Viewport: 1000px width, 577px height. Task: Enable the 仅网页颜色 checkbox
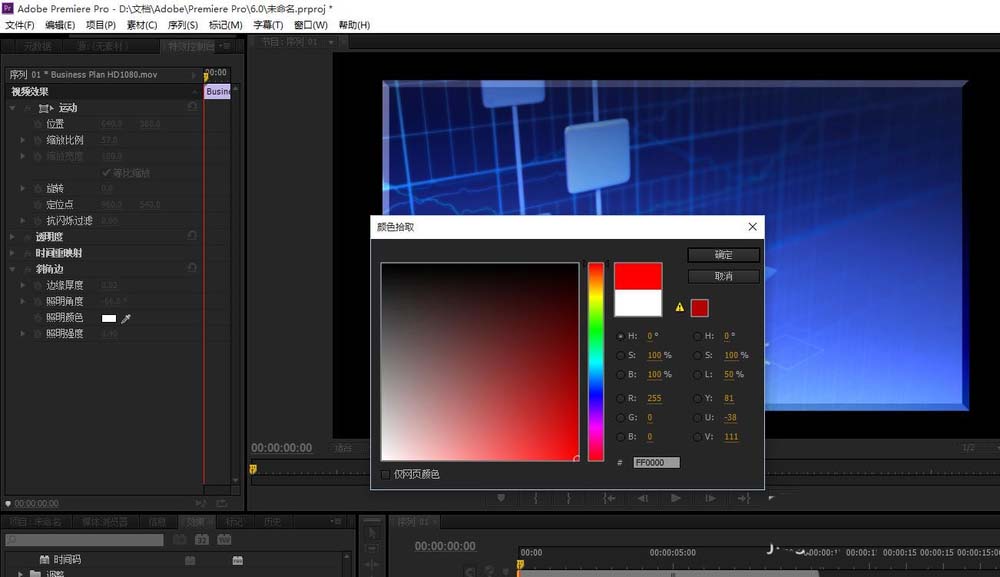coord(384,475)
